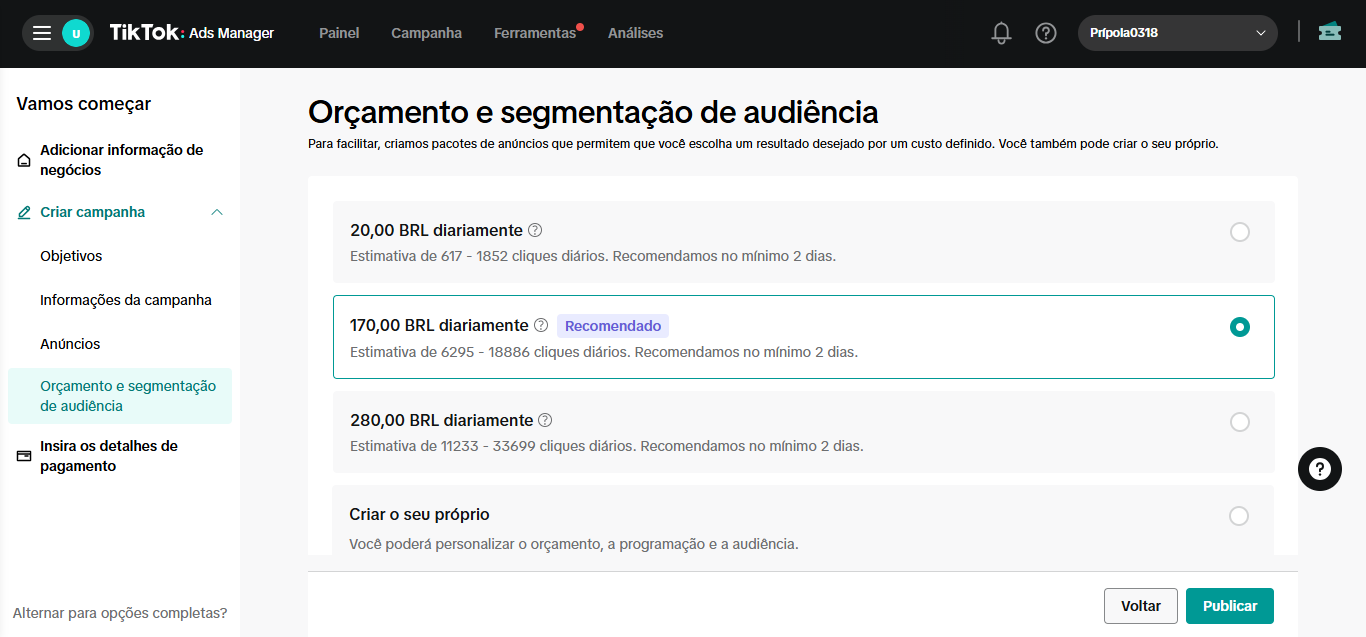The height and width of the screenshot is (637, 1366).
Task: Click the floating help button on the right edge
Action: pos(1319,469)
